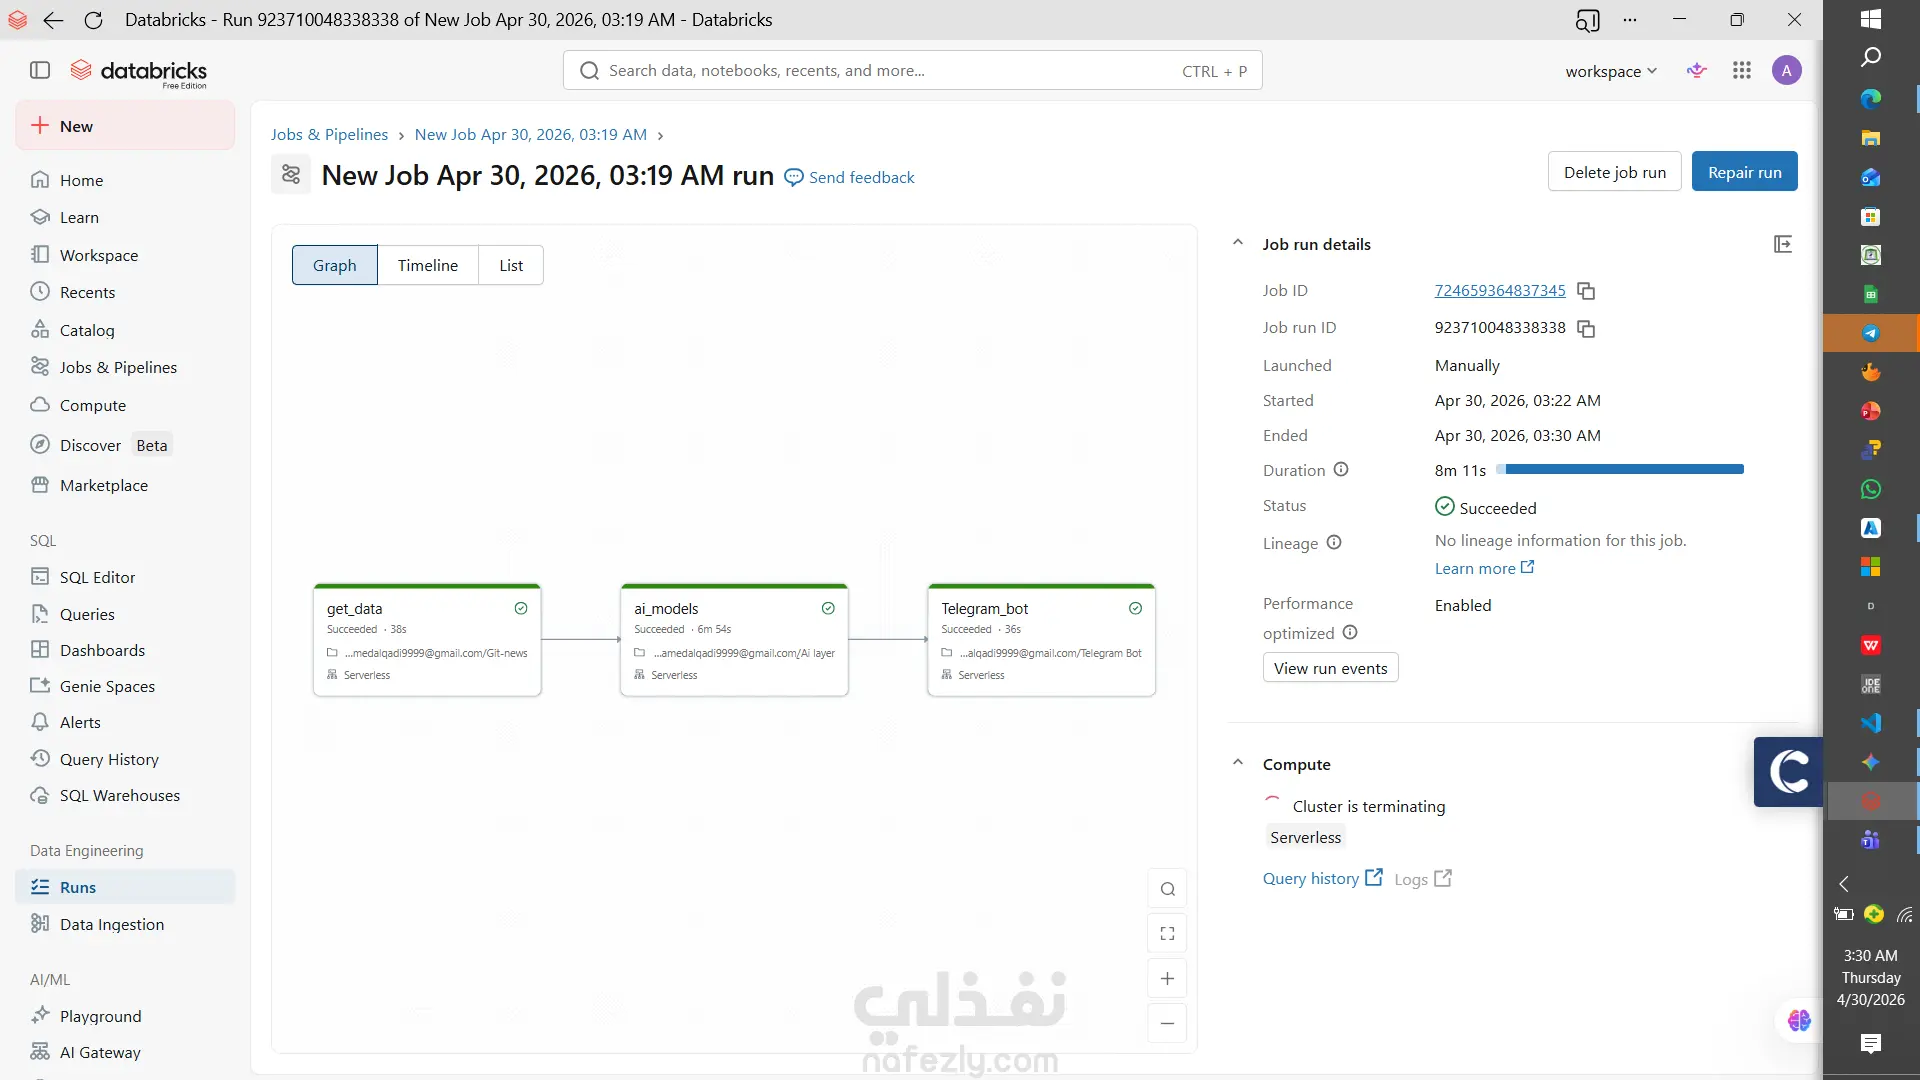Image resolution: width=1920 pixels, height=1080 pixels.
Task: Copy the Job ID value
Action: (x=1586, y=291)
